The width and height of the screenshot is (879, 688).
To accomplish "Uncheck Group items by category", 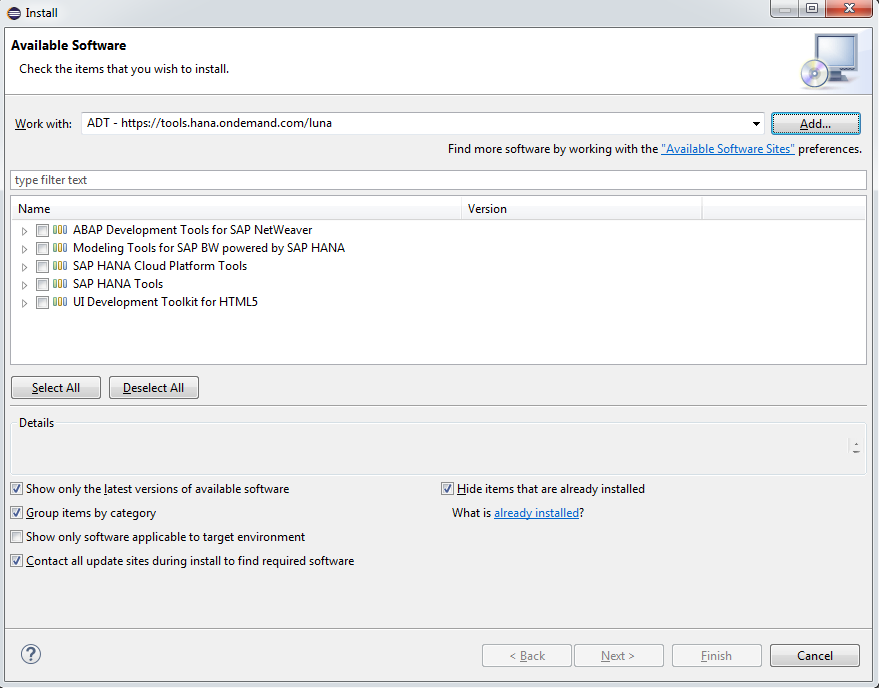I will coord(16,513).
